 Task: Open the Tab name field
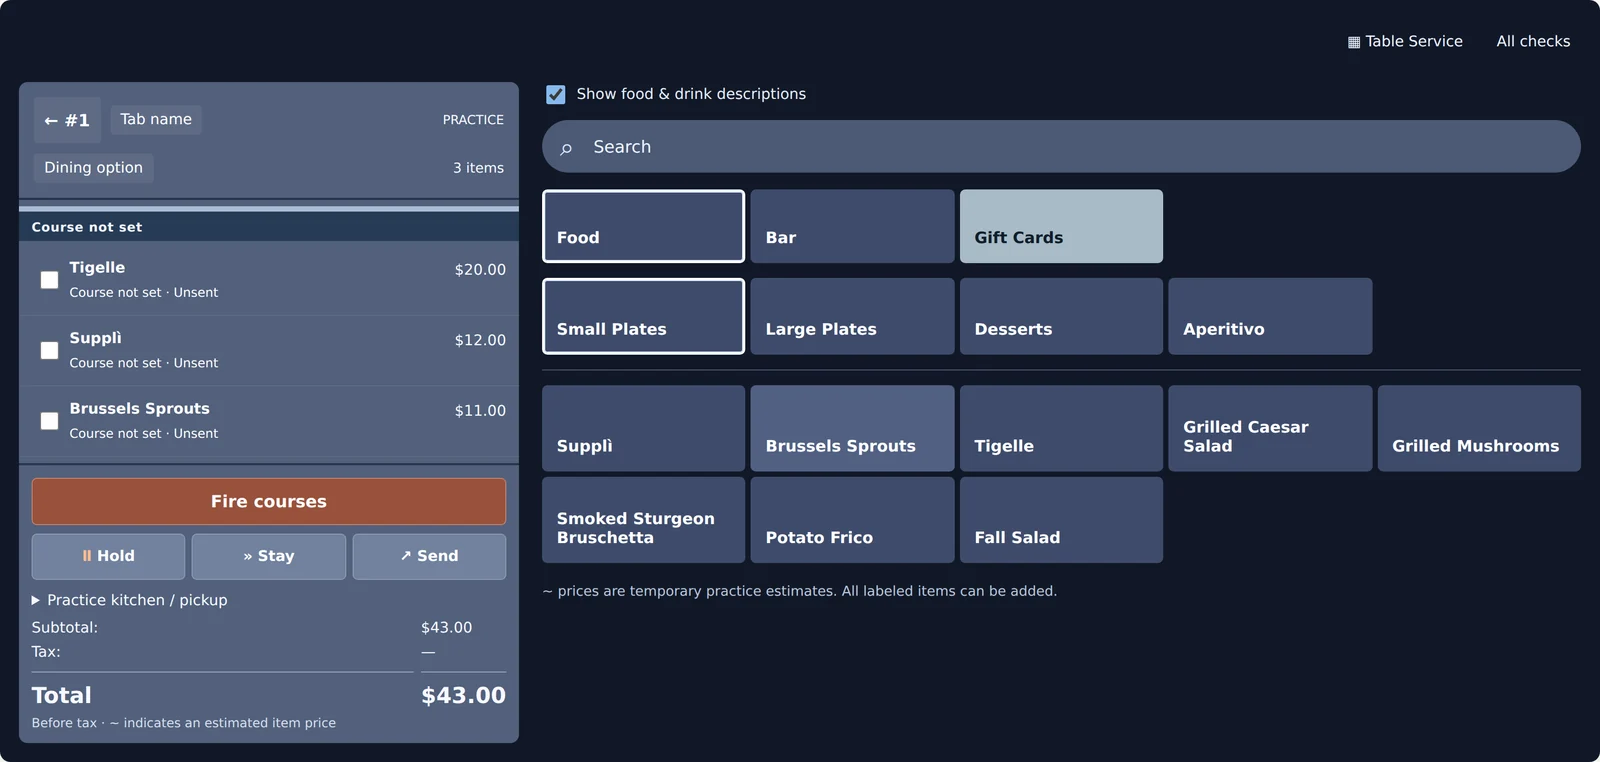click(156, 119)
